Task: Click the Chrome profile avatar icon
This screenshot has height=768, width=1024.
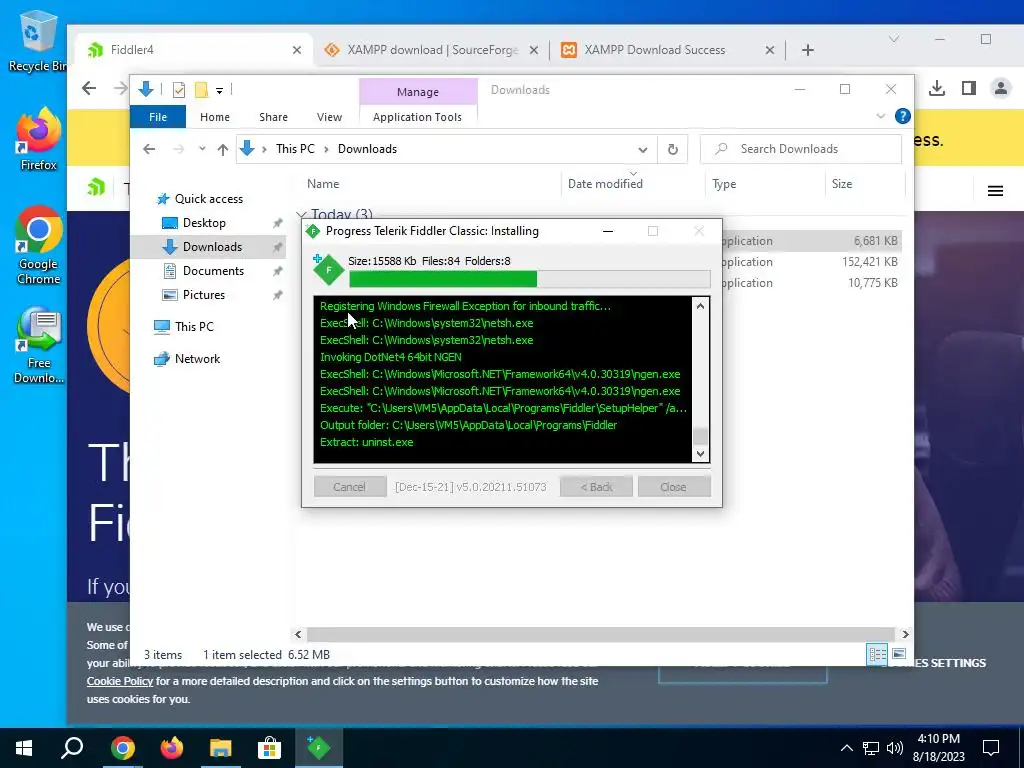Action: (1000, 88)
